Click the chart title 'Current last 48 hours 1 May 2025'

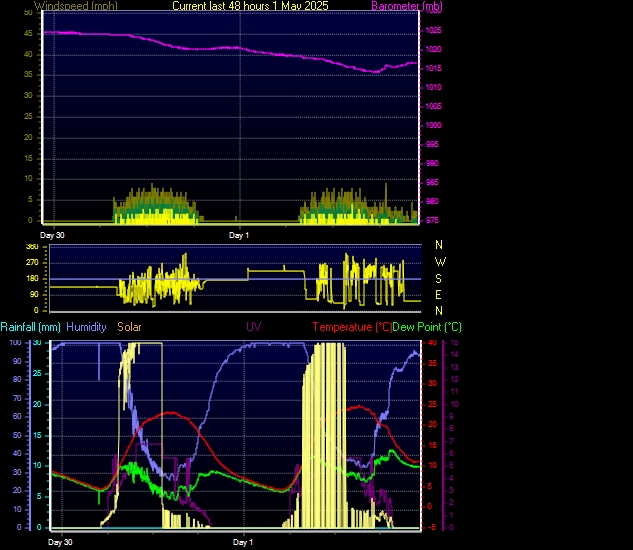pyautogui.click(x=250, y=6)
